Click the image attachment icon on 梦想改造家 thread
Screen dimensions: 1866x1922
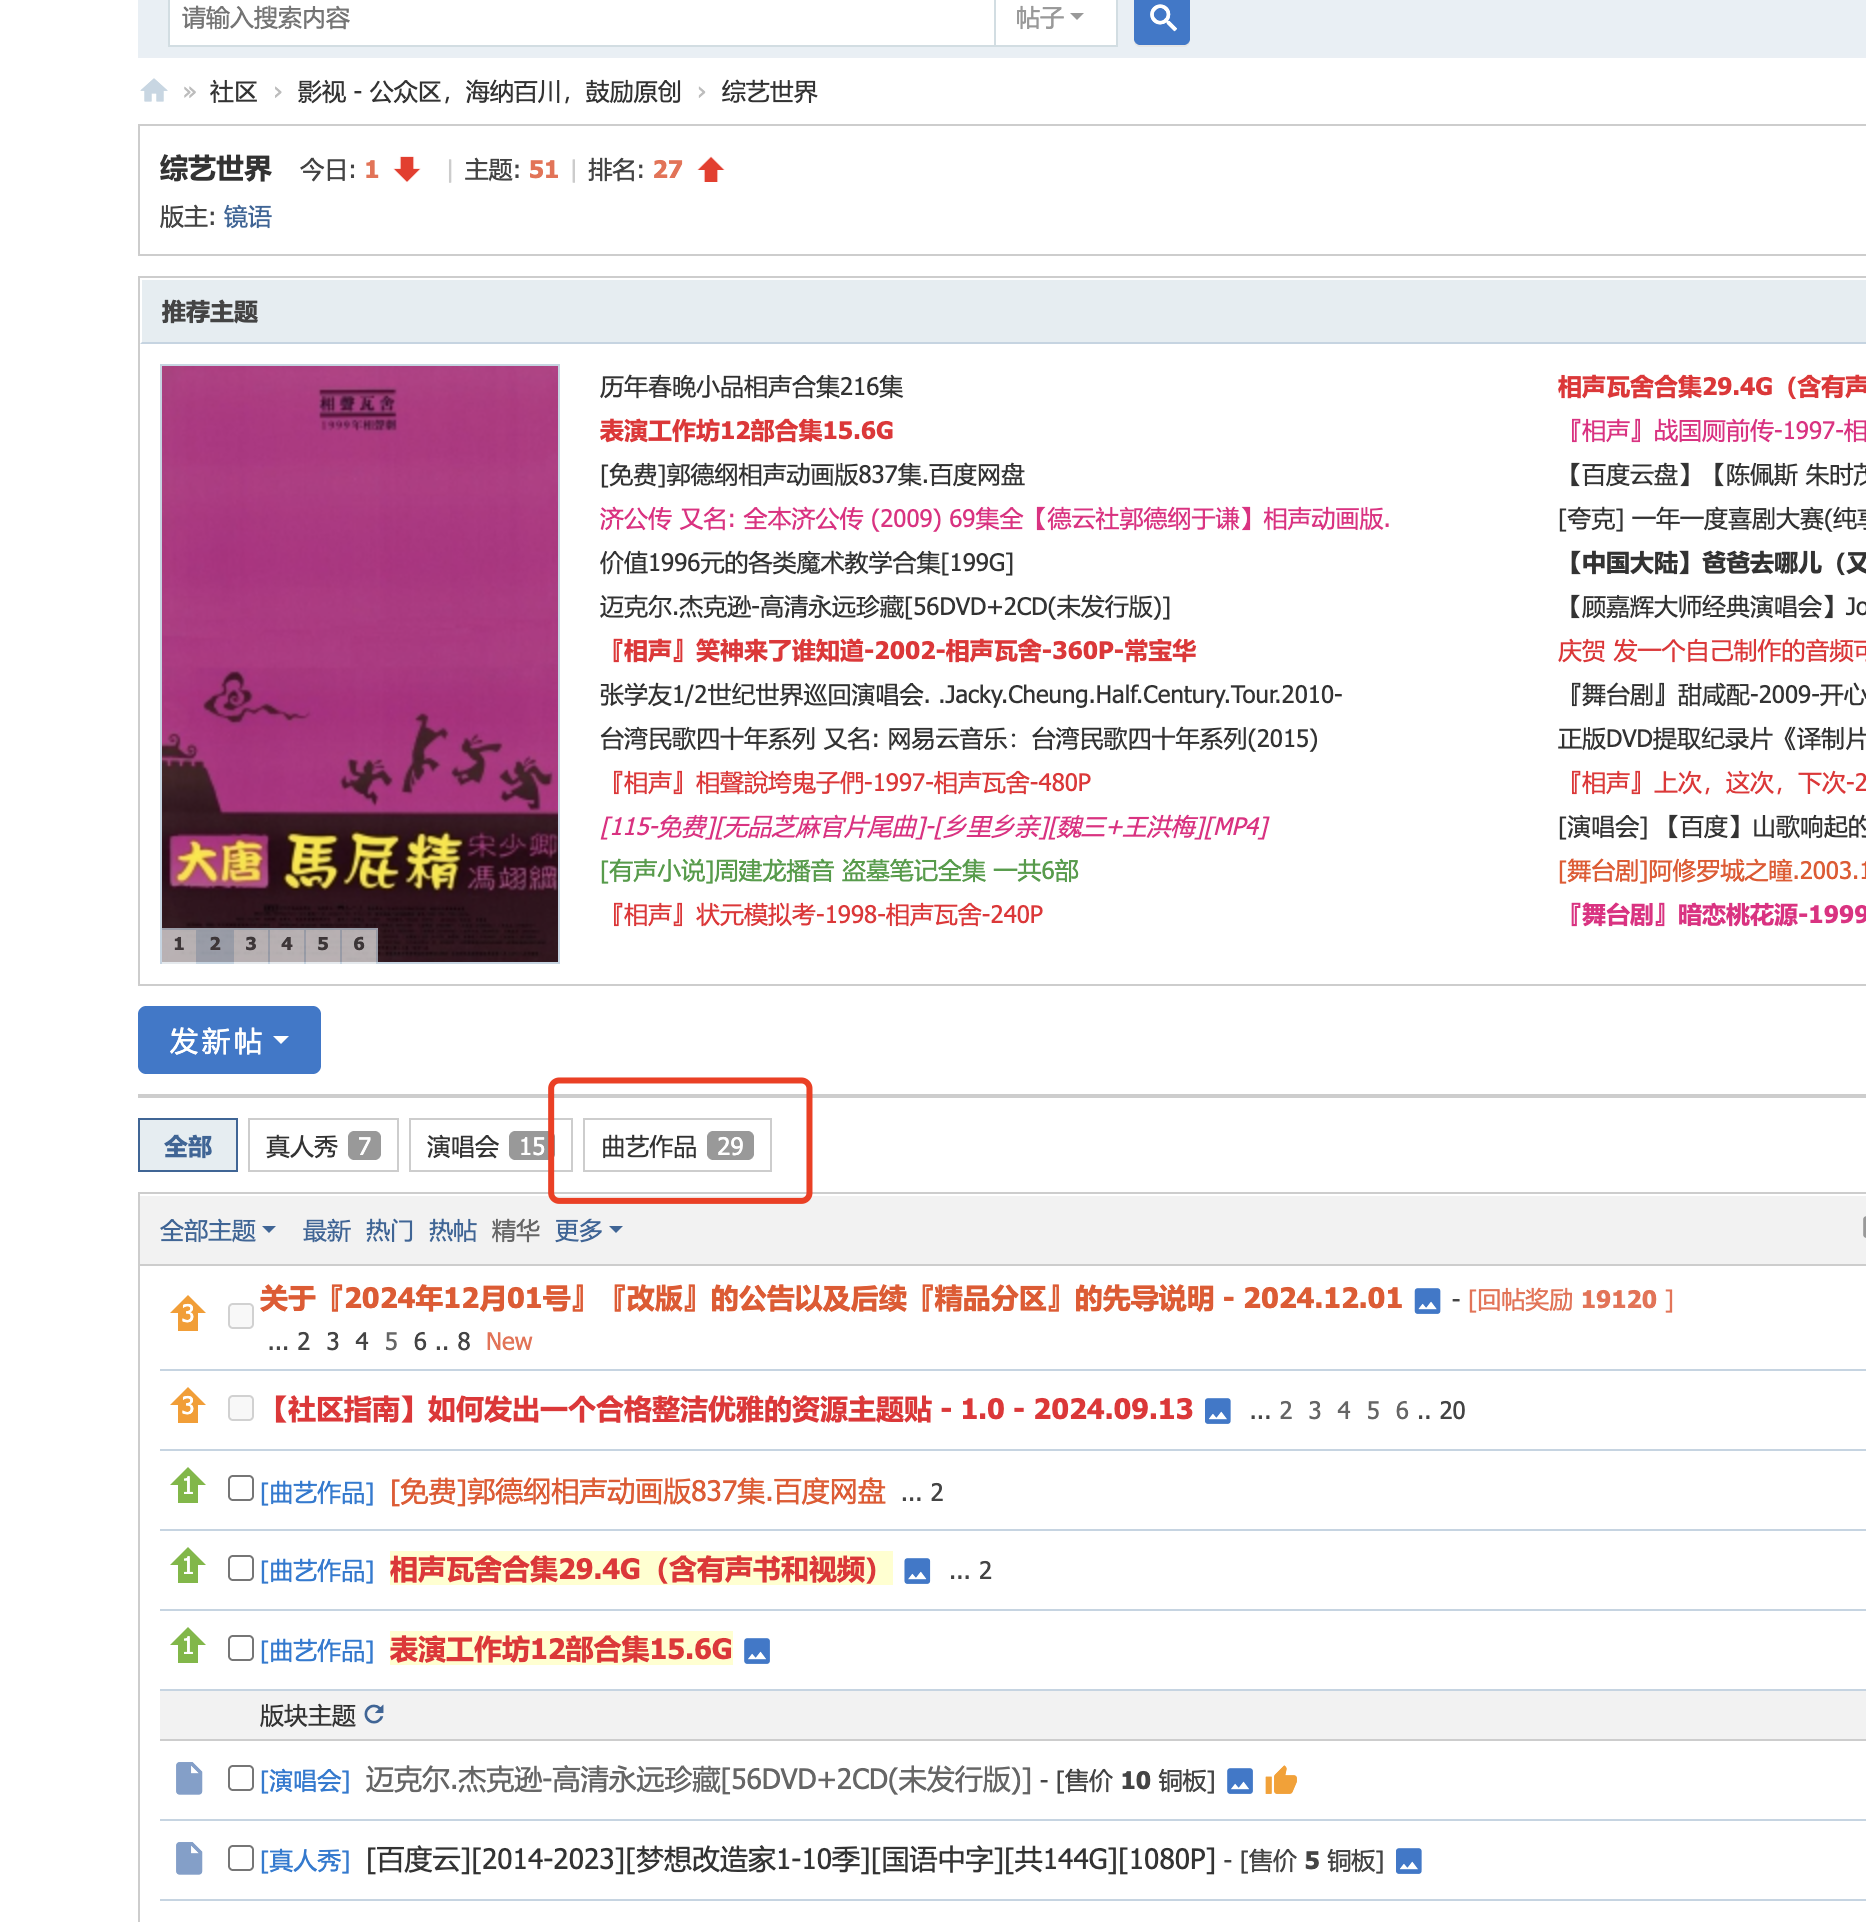click(x=1406, y=1861)
